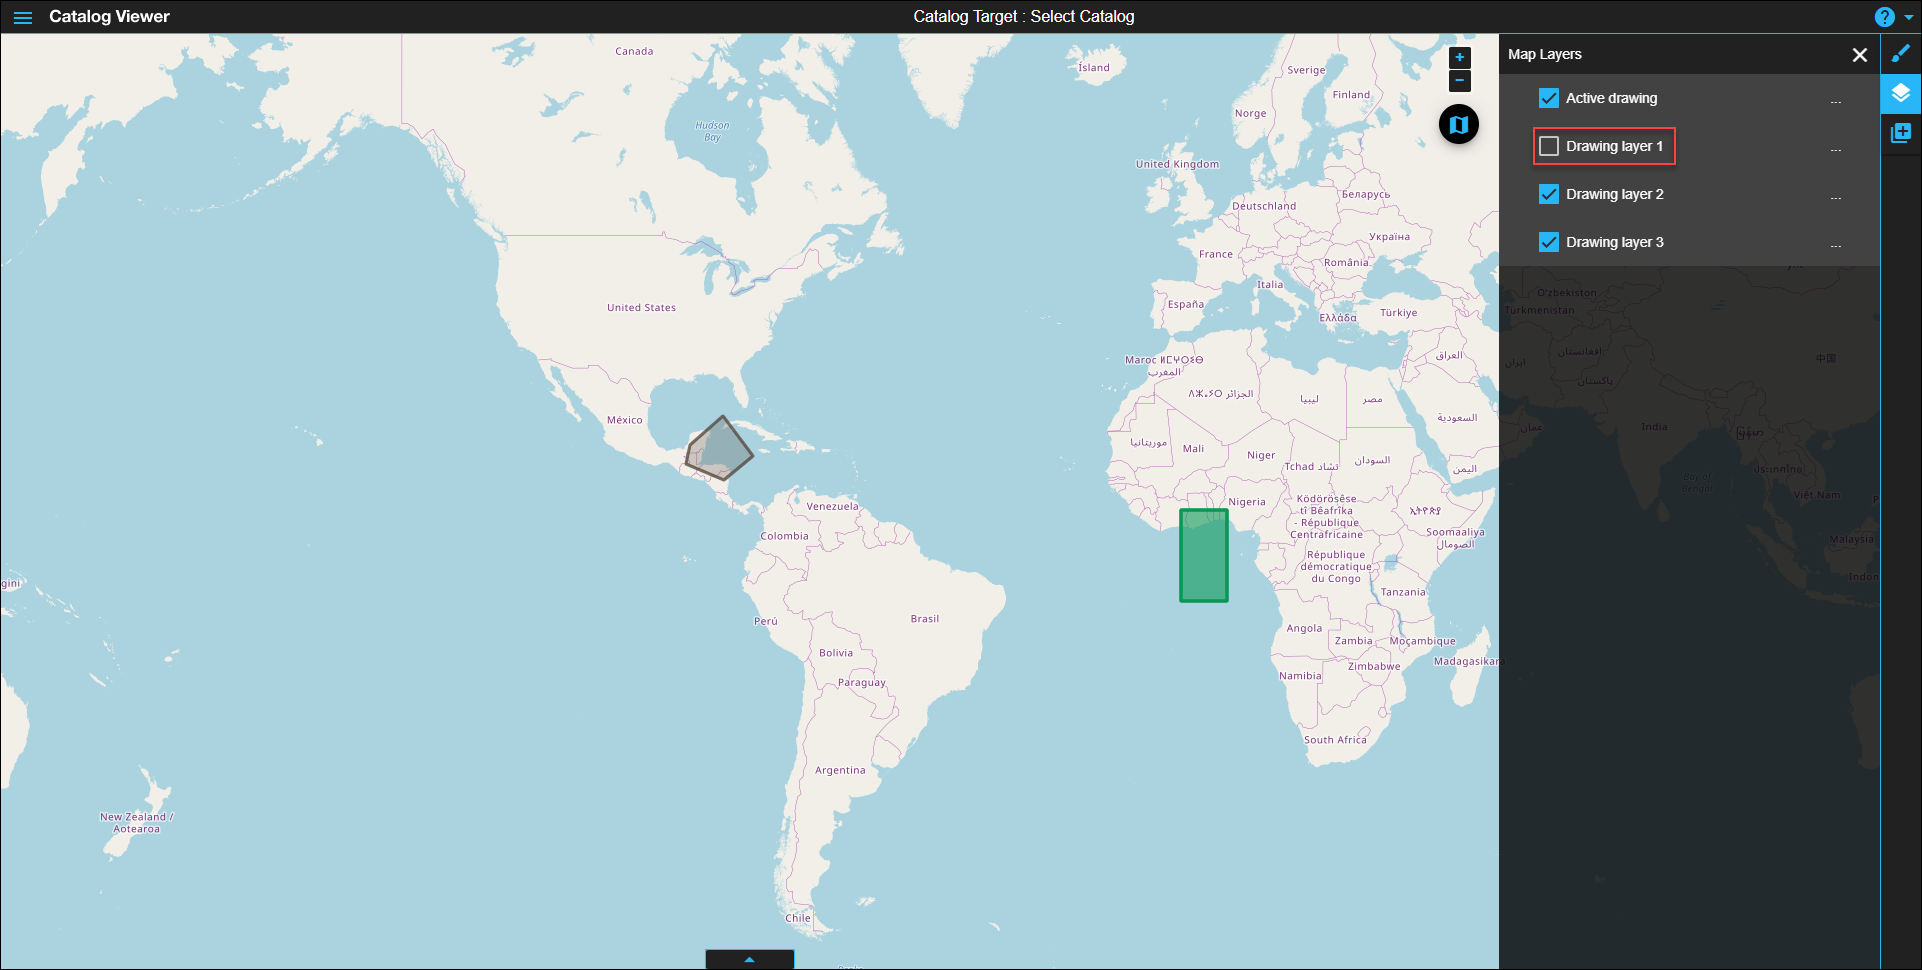
Task: Expand the bottom panel with up arrow
Action: coord(749,960)
